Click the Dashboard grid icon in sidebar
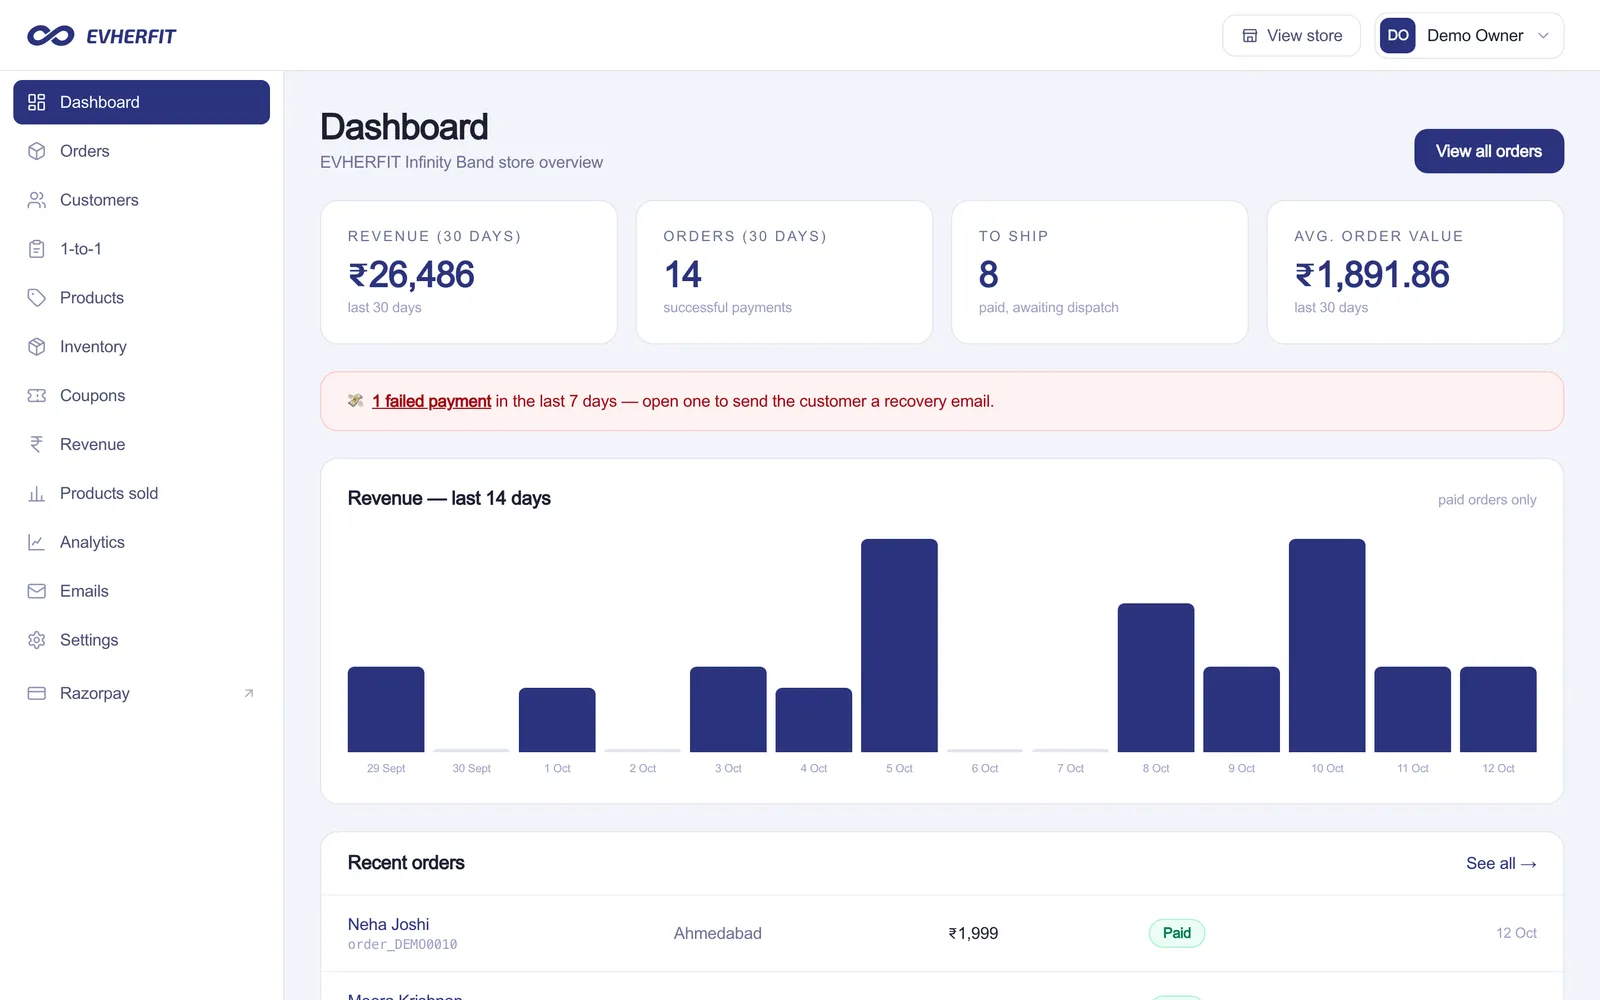Screen dimensions: 1600x1000 [x=37, y=102]
